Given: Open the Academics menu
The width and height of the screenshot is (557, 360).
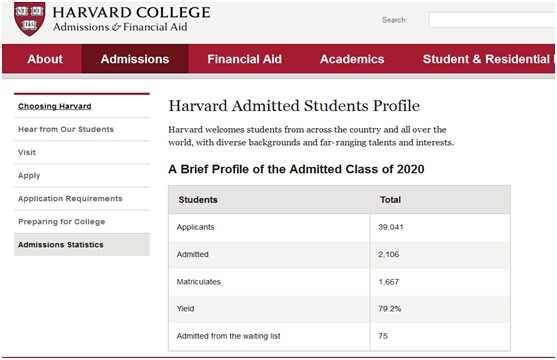Looking at the screenshot, I should click(x=352, y=59).
